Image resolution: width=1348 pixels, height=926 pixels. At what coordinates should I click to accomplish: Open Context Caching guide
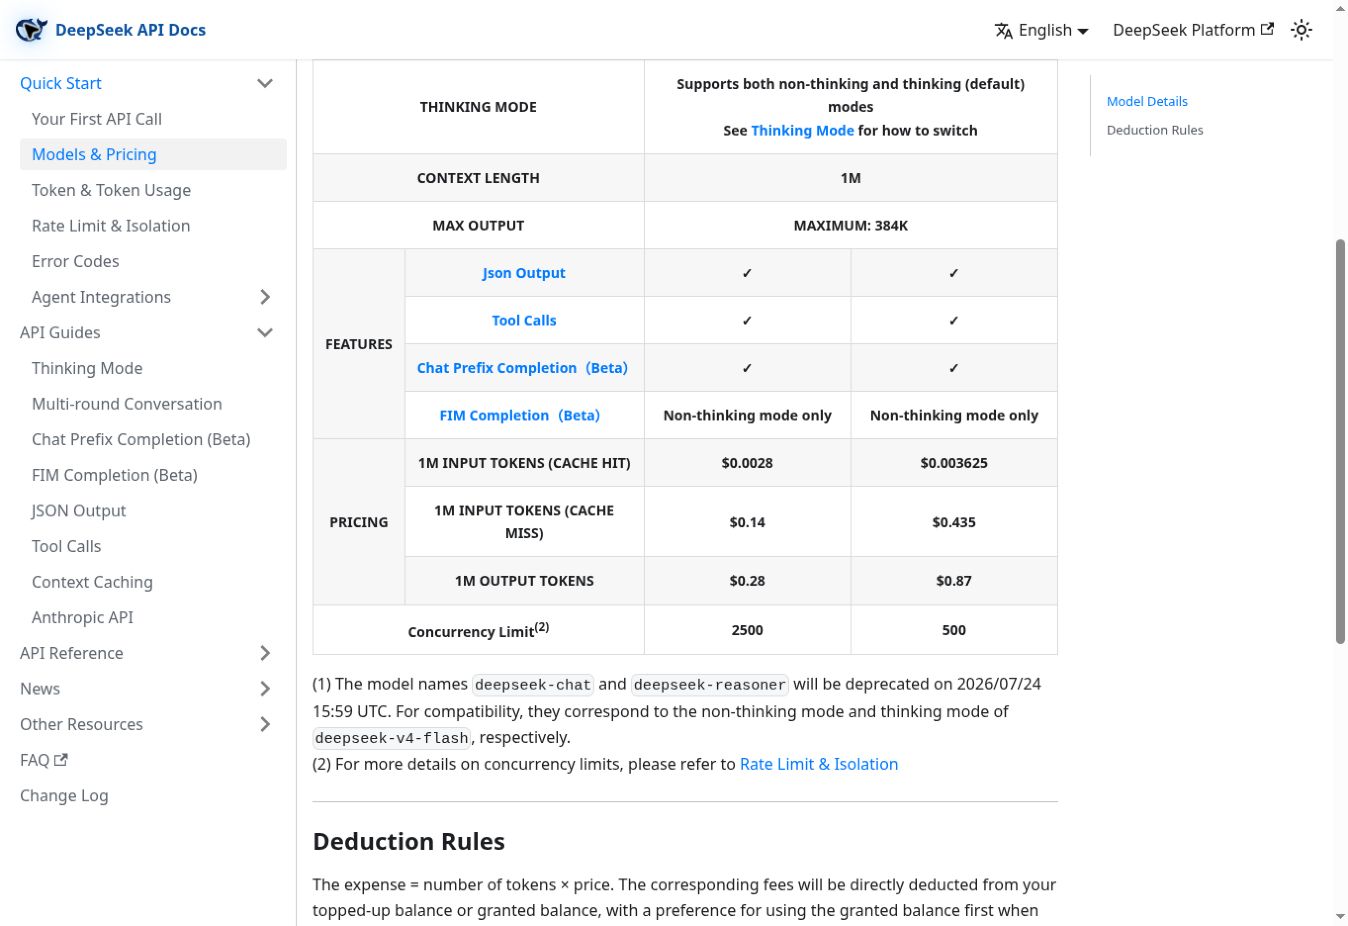[x=92, y=582]
